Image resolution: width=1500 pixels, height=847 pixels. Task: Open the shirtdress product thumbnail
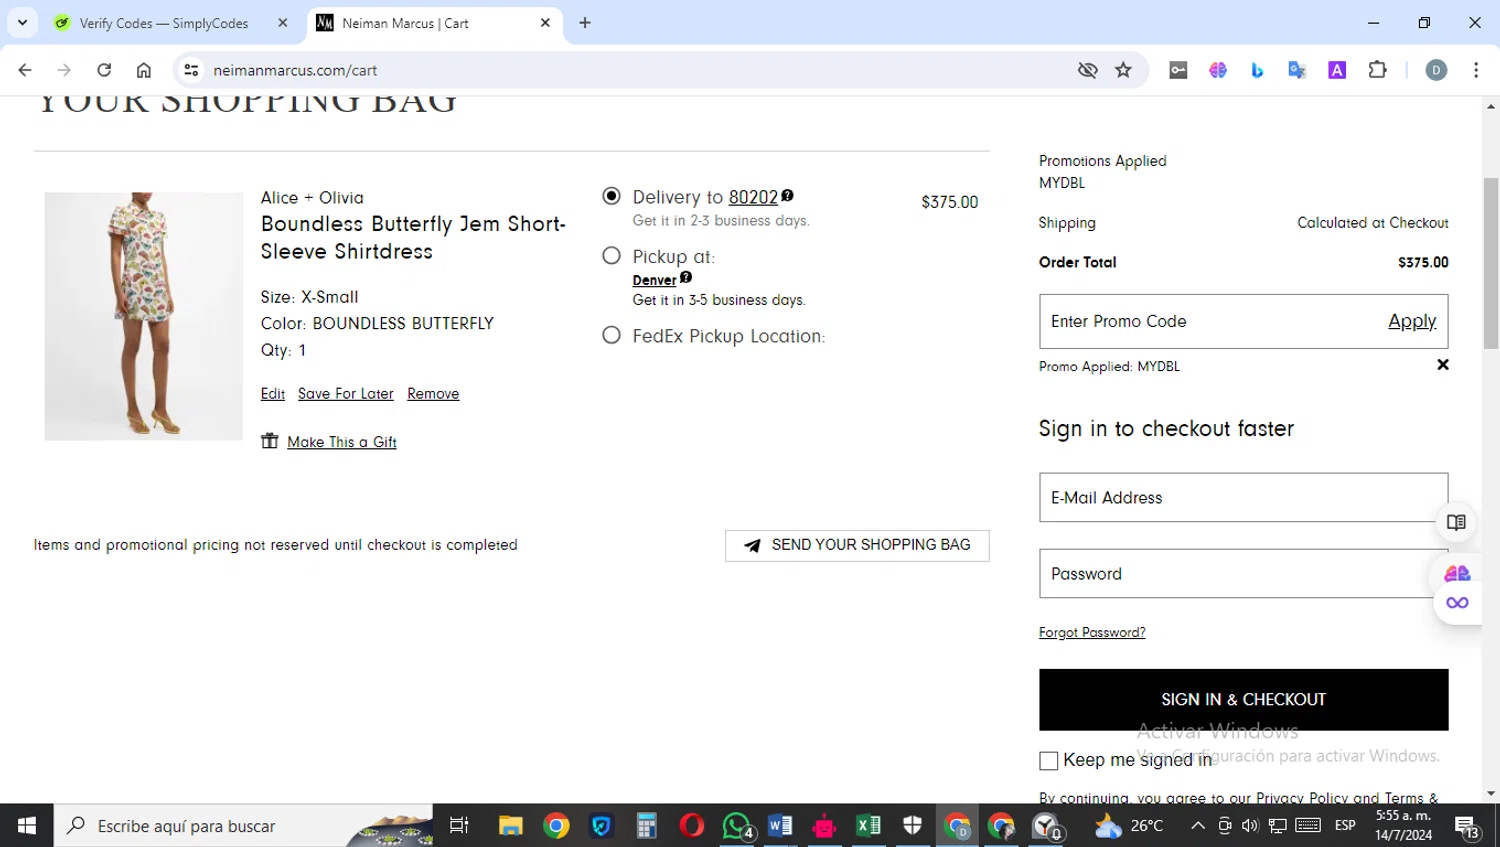[143, 316]
